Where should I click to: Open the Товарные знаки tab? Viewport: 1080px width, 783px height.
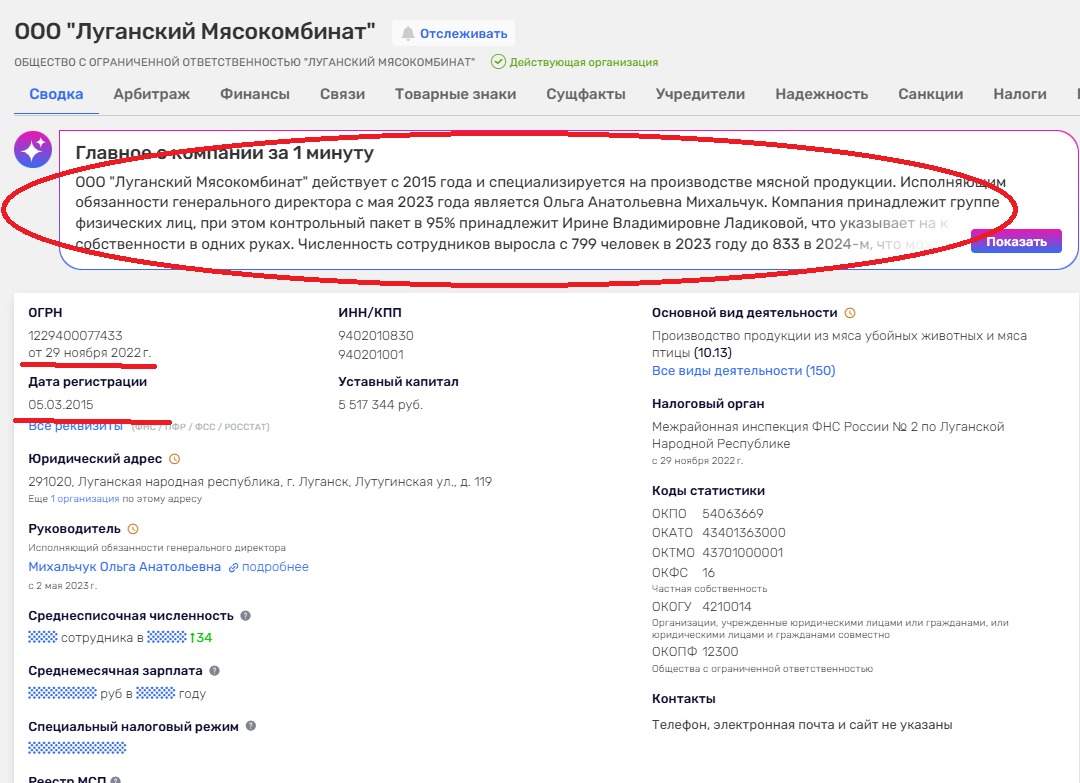click(455, 94)
